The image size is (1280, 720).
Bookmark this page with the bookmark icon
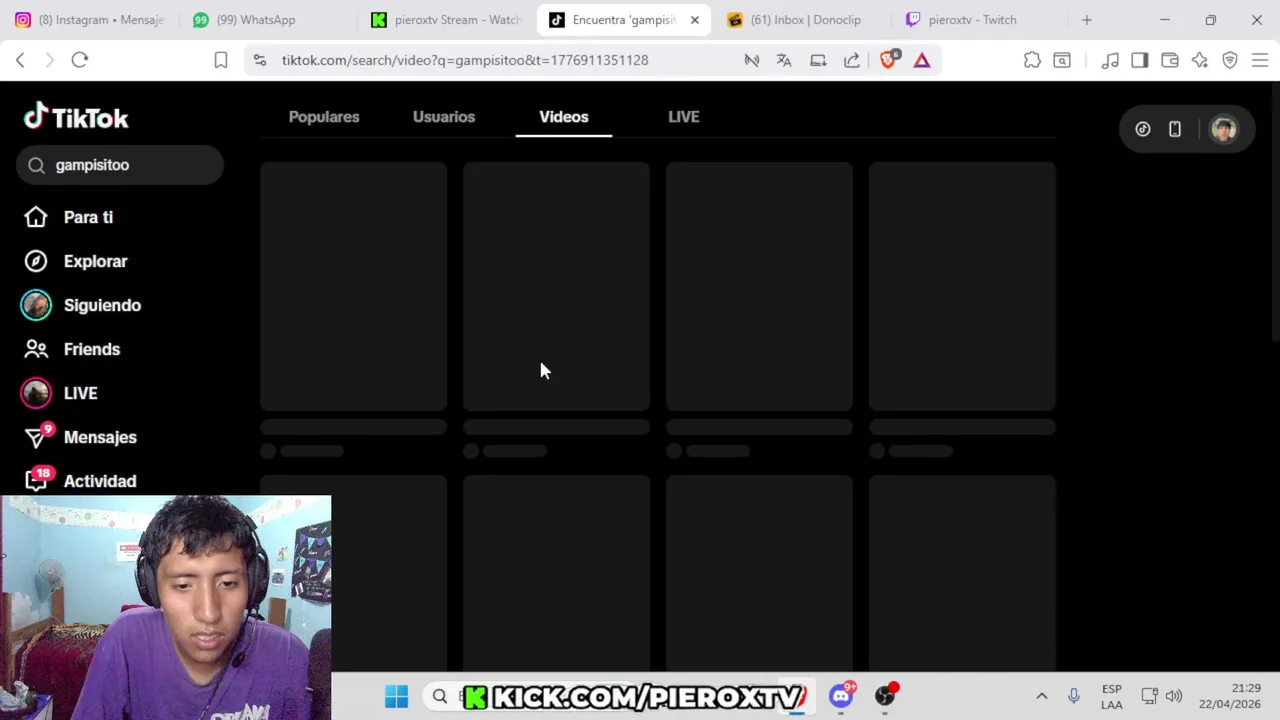click(221, 60)
